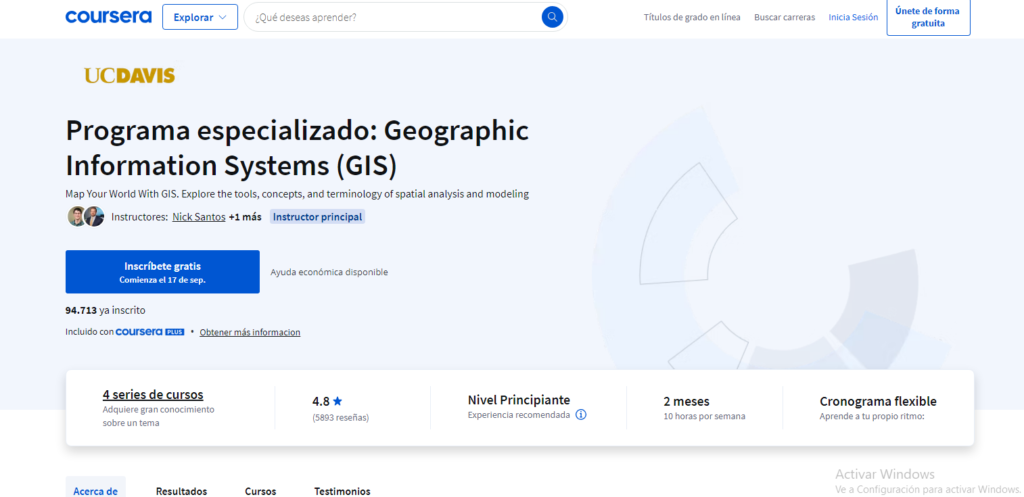Click the Instructor principal badge
Viewport: 1024px width, 497px height.
(x=317, y=217)
